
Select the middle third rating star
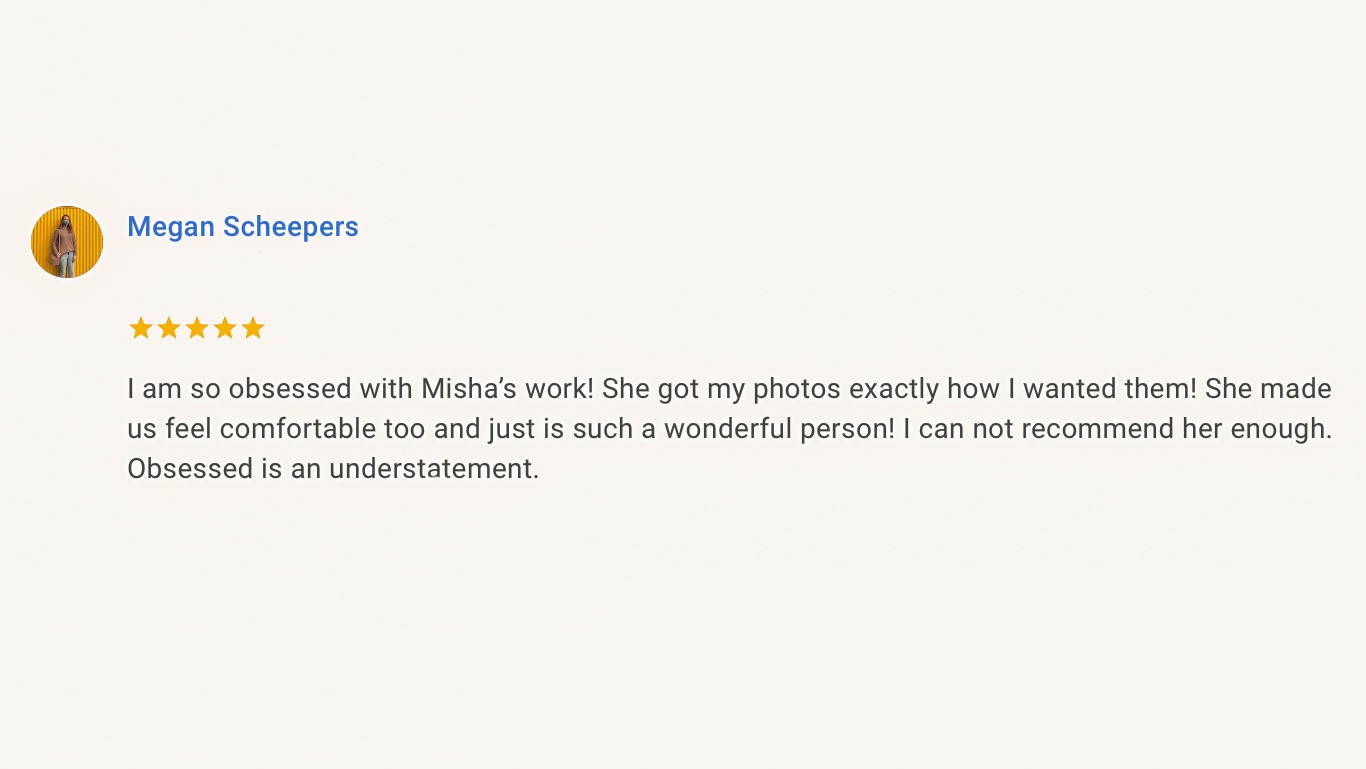point(197,328)
